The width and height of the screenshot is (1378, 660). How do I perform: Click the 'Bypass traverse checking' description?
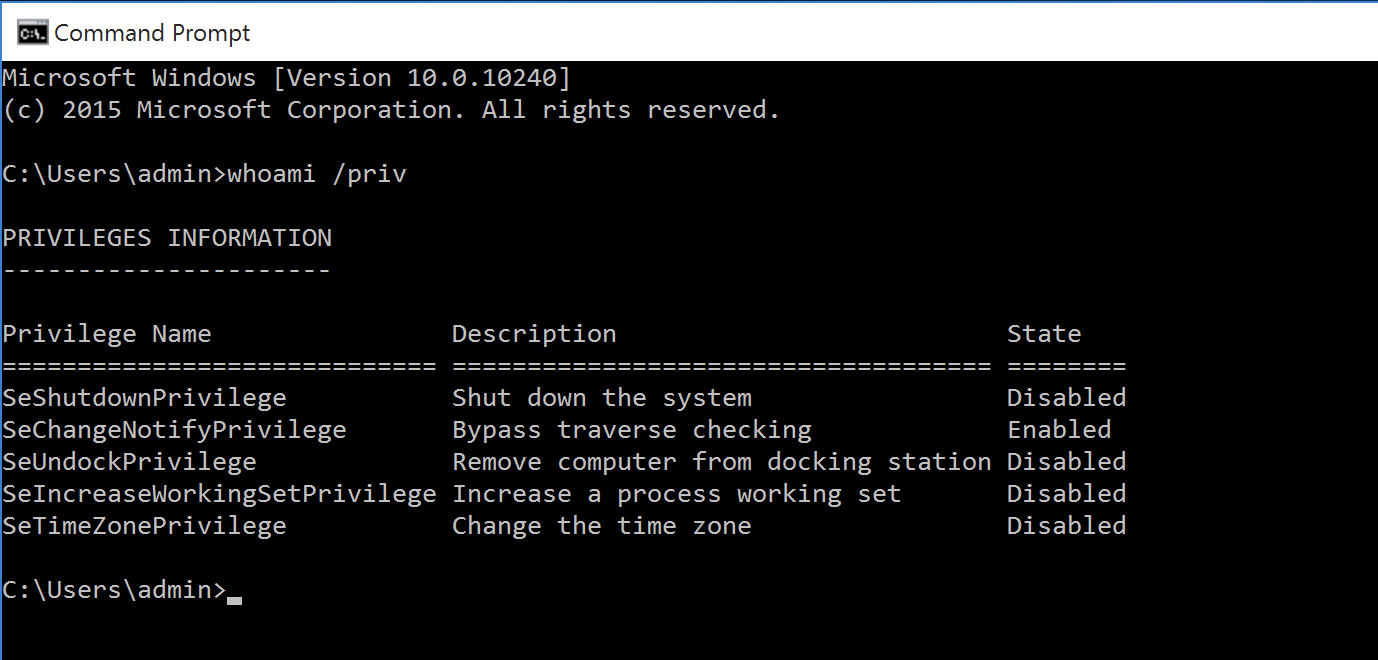point(632,430)
